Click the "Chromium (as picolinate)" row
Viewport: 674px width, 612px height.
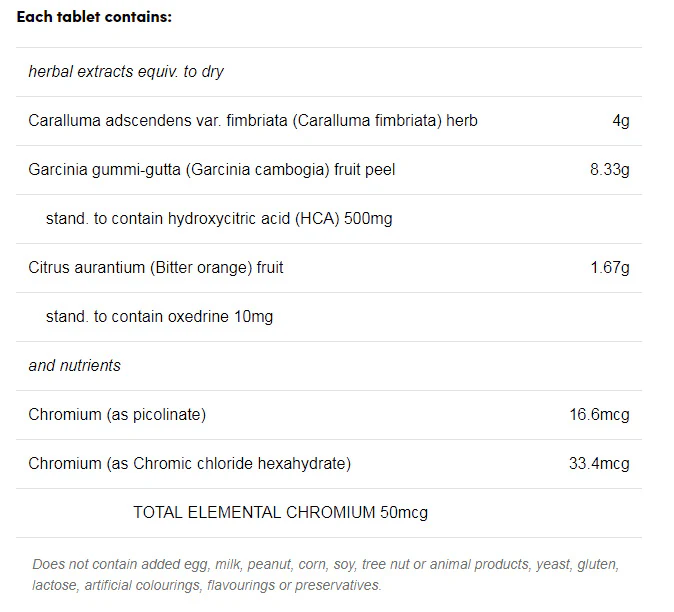click(117, 415)
